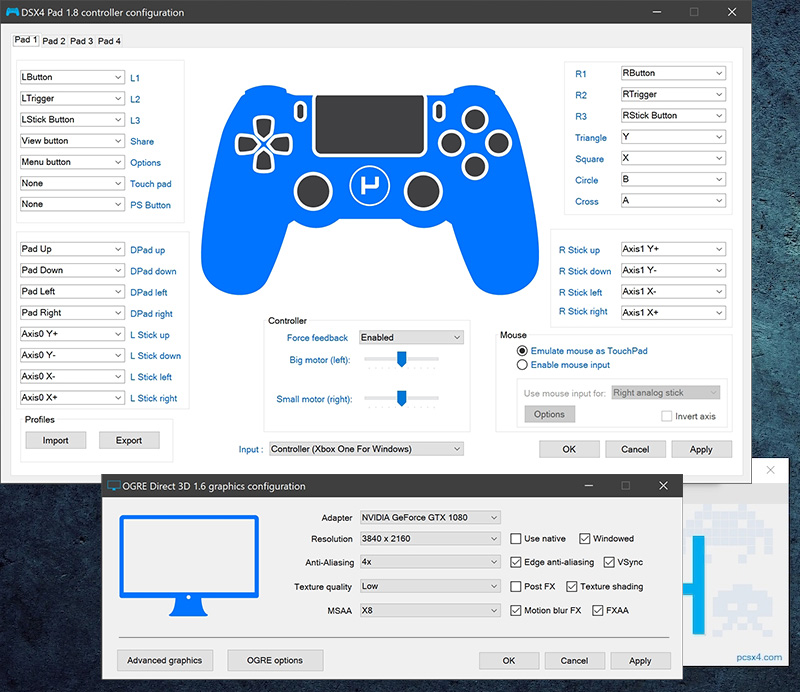Viewport: 800px width, 692px height.
Task: Open Advanced graphics settings
Action: click(x=165, y=660)
